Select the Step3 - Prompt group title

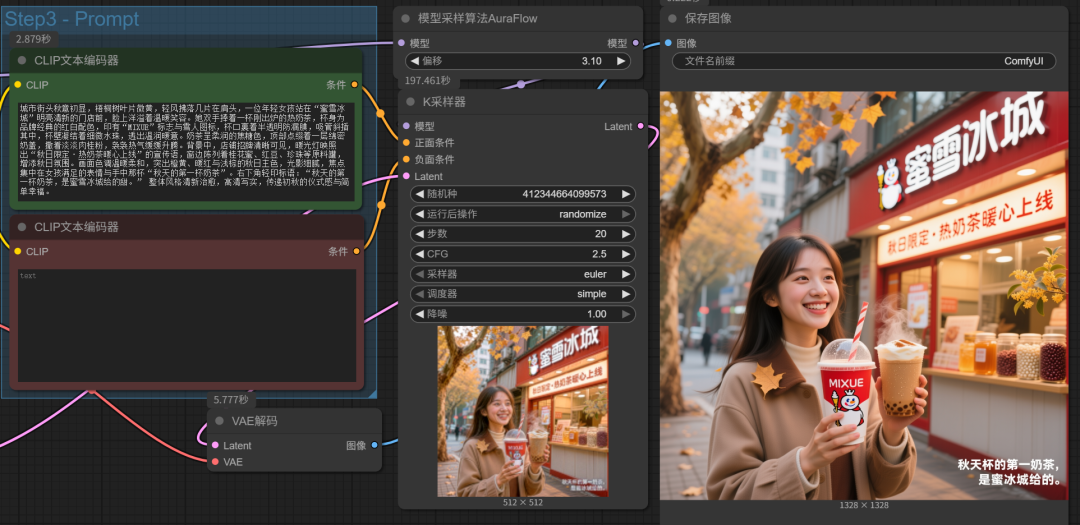click(x=72, y=19)
